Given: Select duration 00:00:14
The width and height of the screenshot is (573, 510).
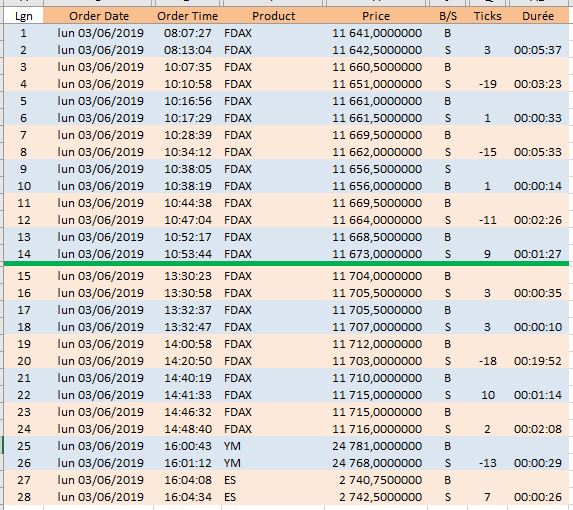Looking at the screenshot, I should point(538,186).
